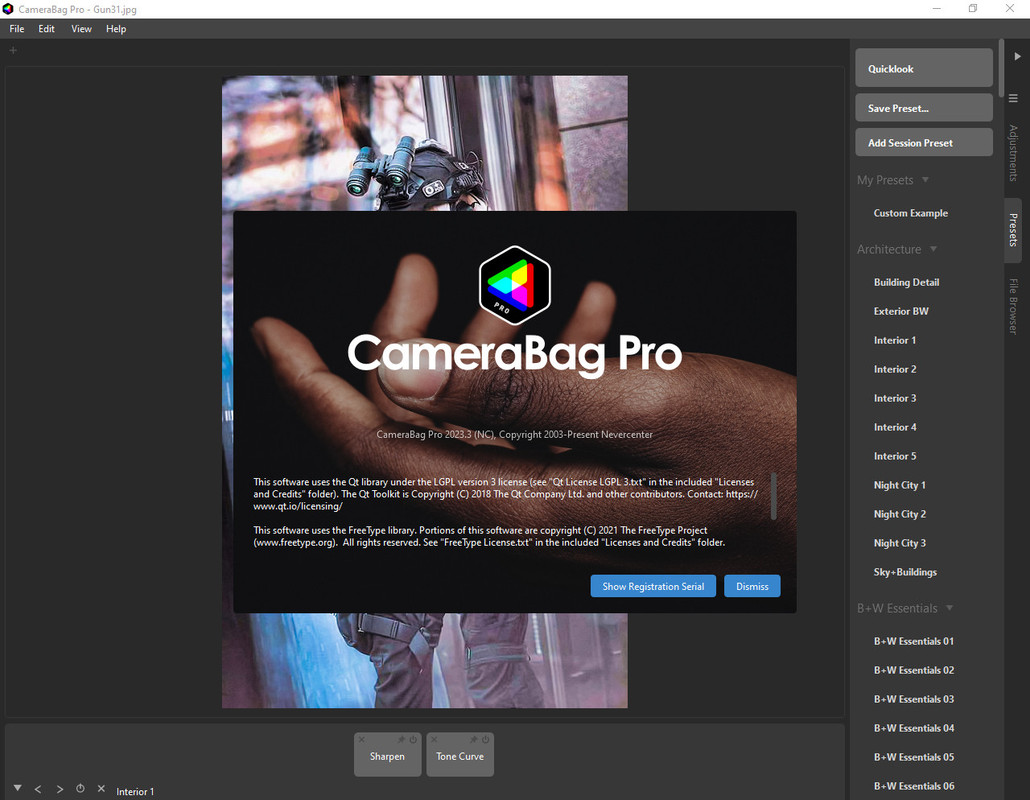
Task: Click Show Registration Serial button
Action: pyautogui.click(x=653, y=586)
